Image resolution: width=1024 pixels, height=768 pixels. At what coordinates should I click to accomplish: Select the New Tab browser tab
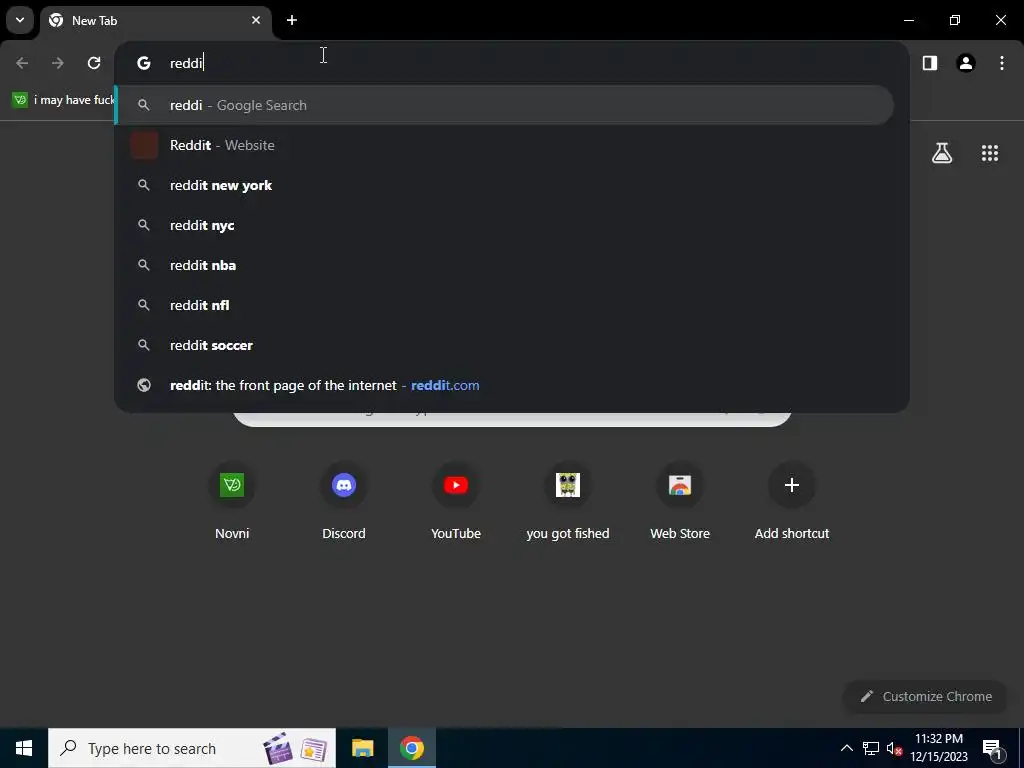coord(155,21)
